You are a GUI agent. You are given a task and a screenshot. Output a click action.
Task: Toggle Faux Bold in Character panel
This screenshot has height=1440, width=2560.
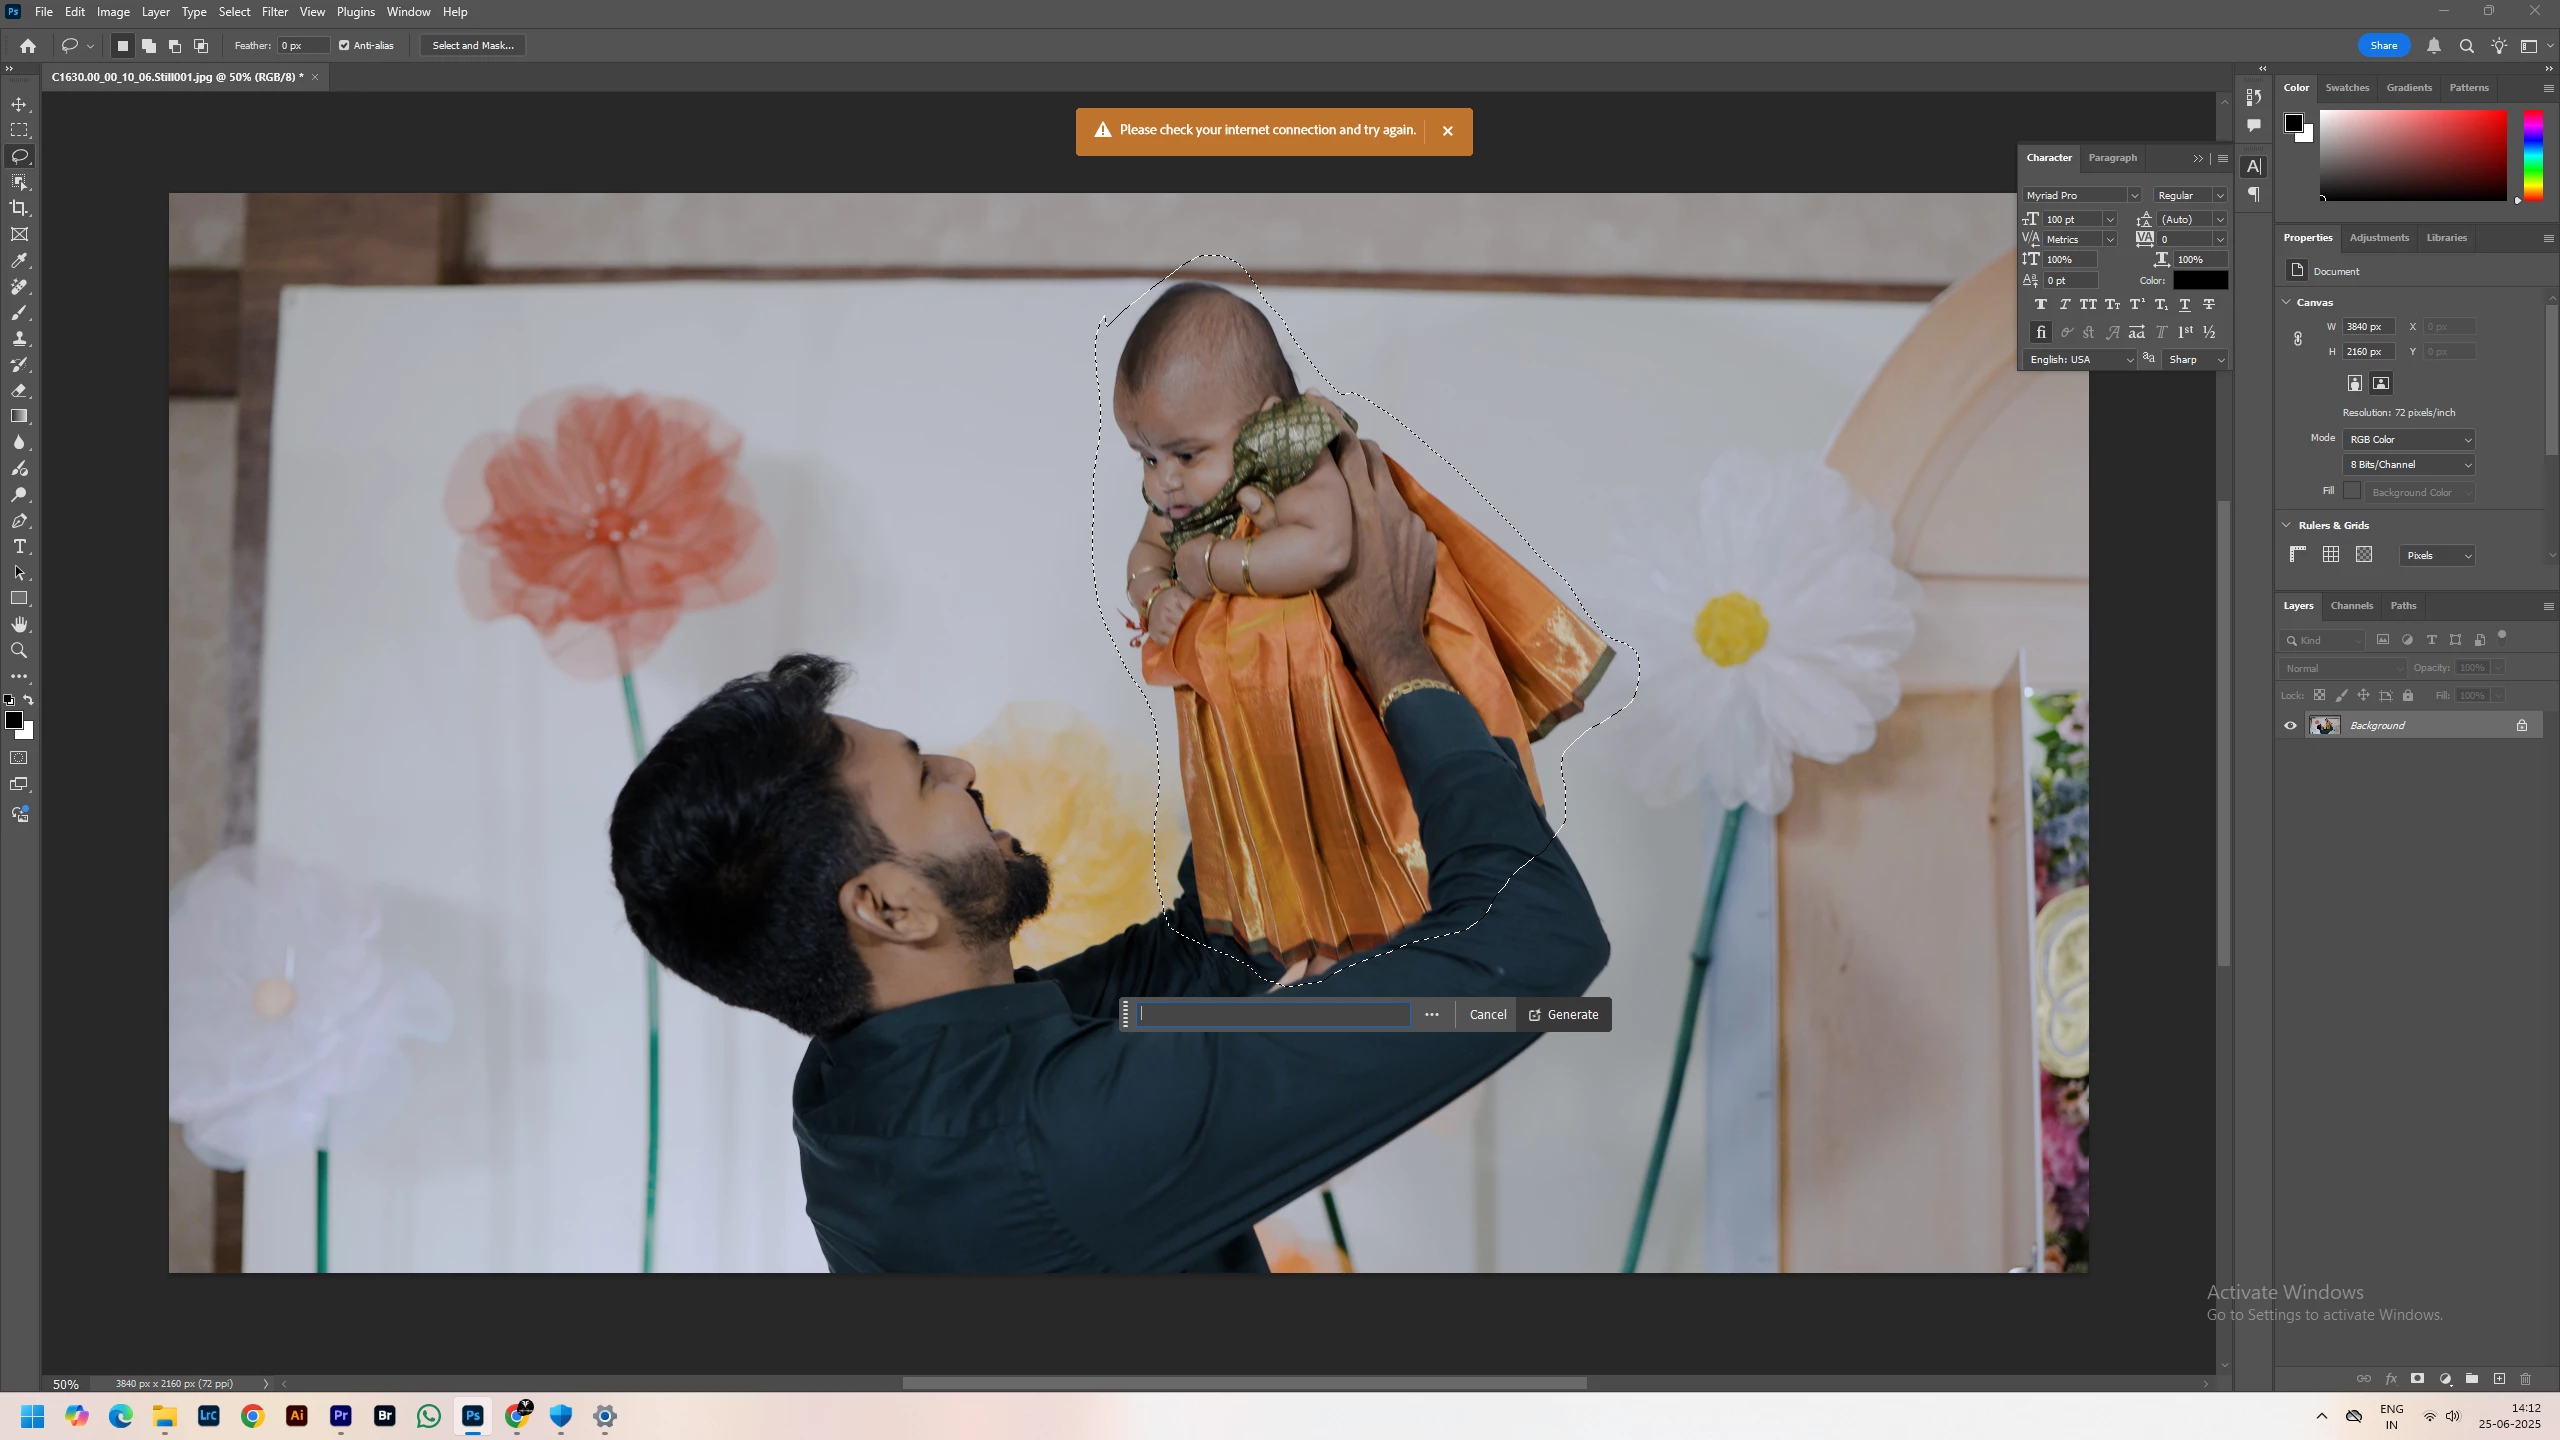point(2040,305)
